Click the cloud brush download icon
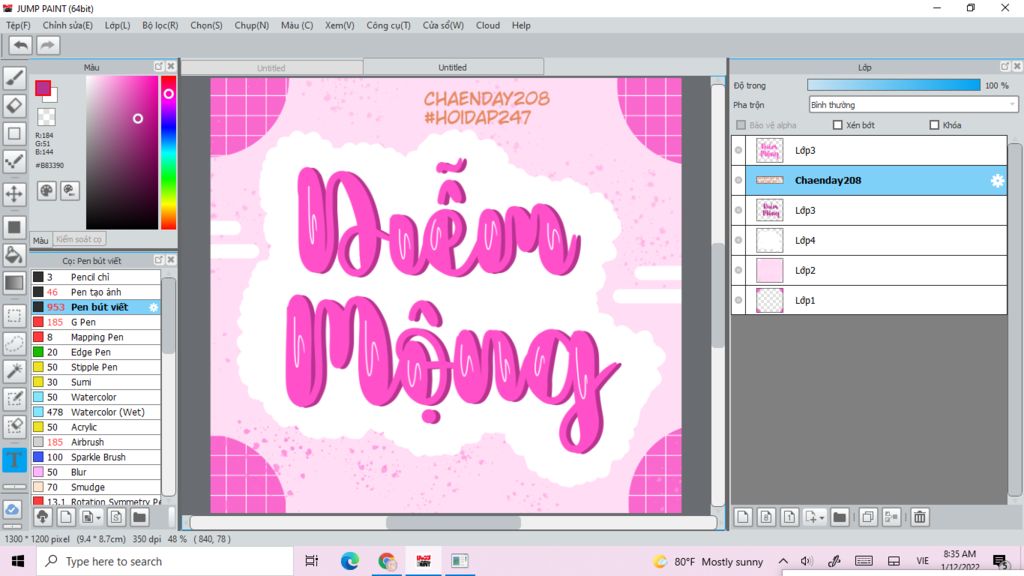This screenshot has width=1024, height=576. click(42, 517)
